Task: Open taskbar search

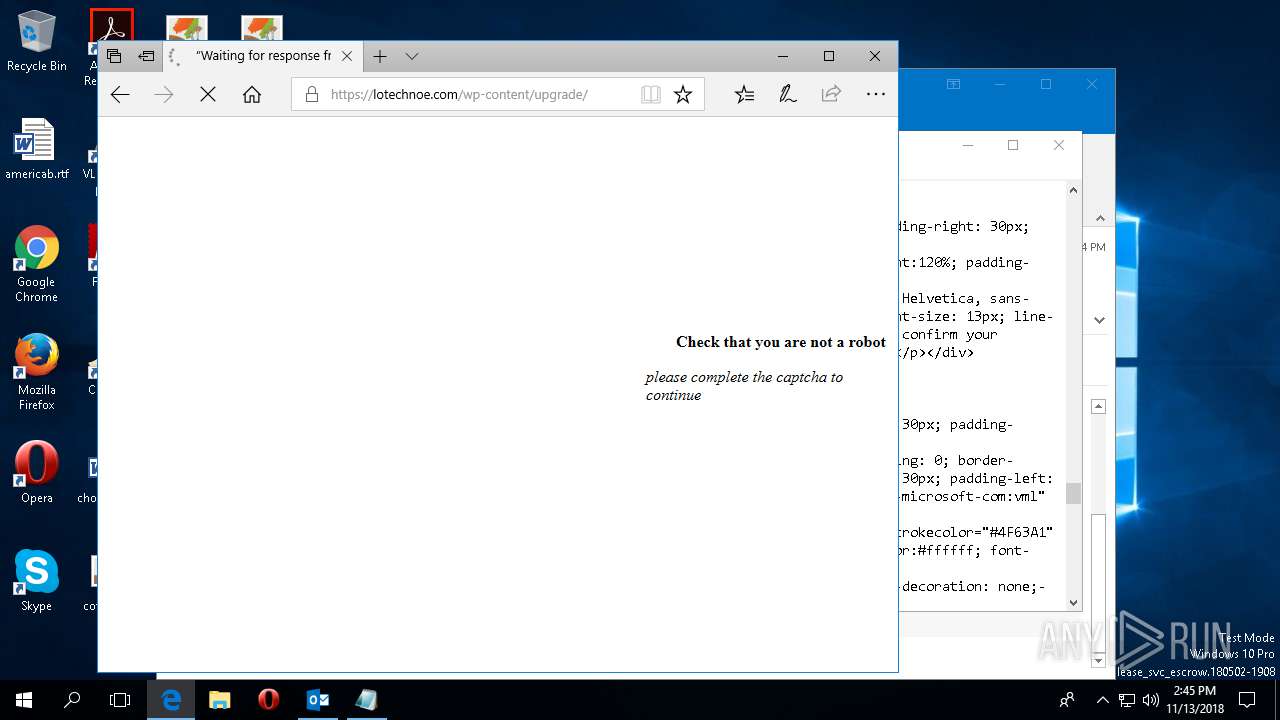Action: 72,700
